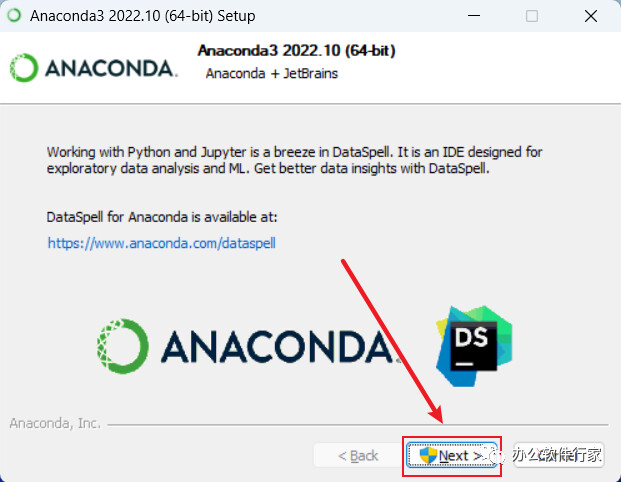Screen dimensions: 621x482
Task: Click the disabled maximize window button
Action: click(x=532, y=16)
